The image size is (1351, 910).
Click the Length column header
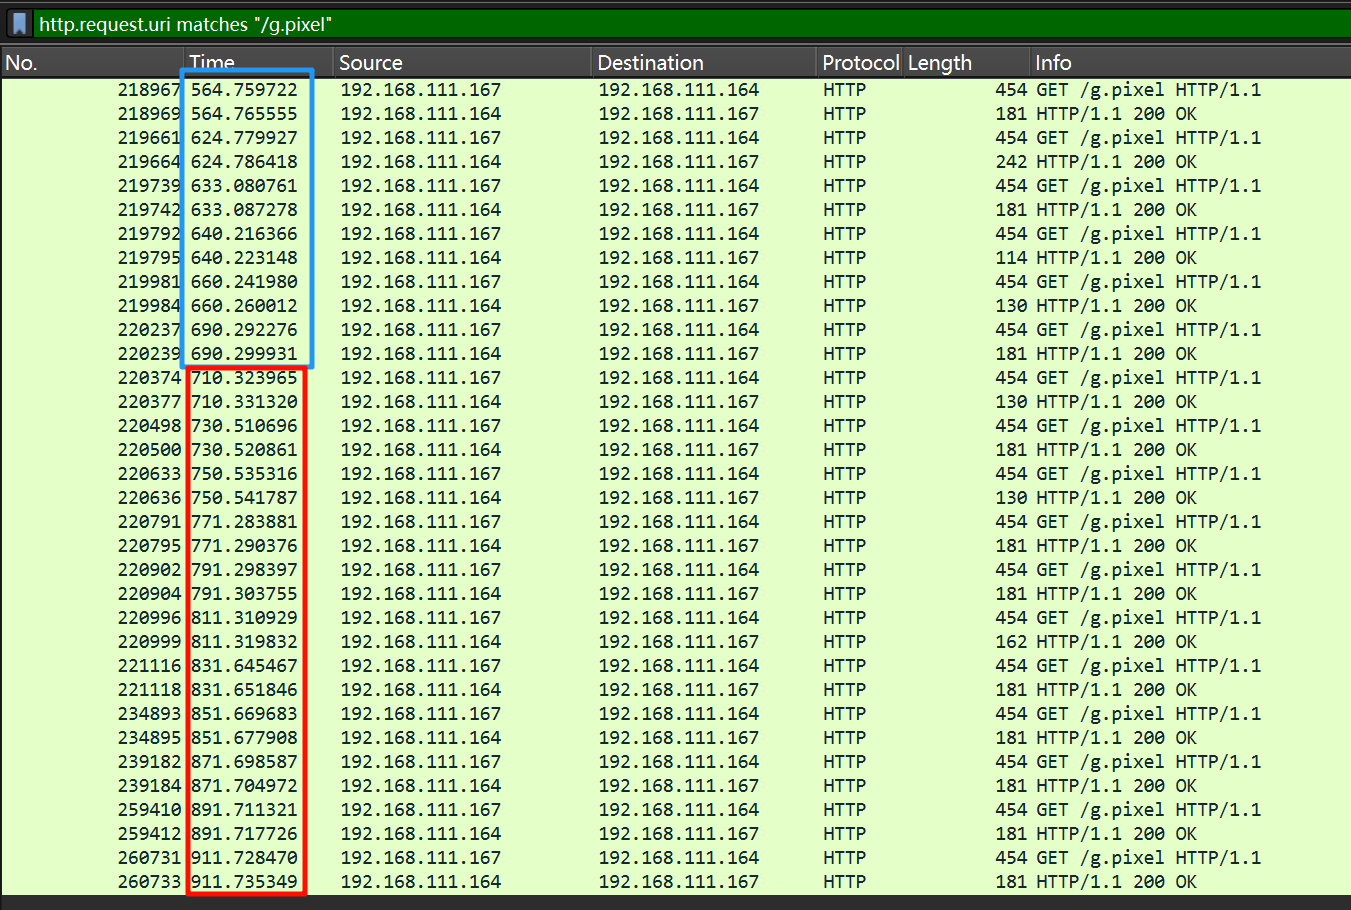(965, 62)
